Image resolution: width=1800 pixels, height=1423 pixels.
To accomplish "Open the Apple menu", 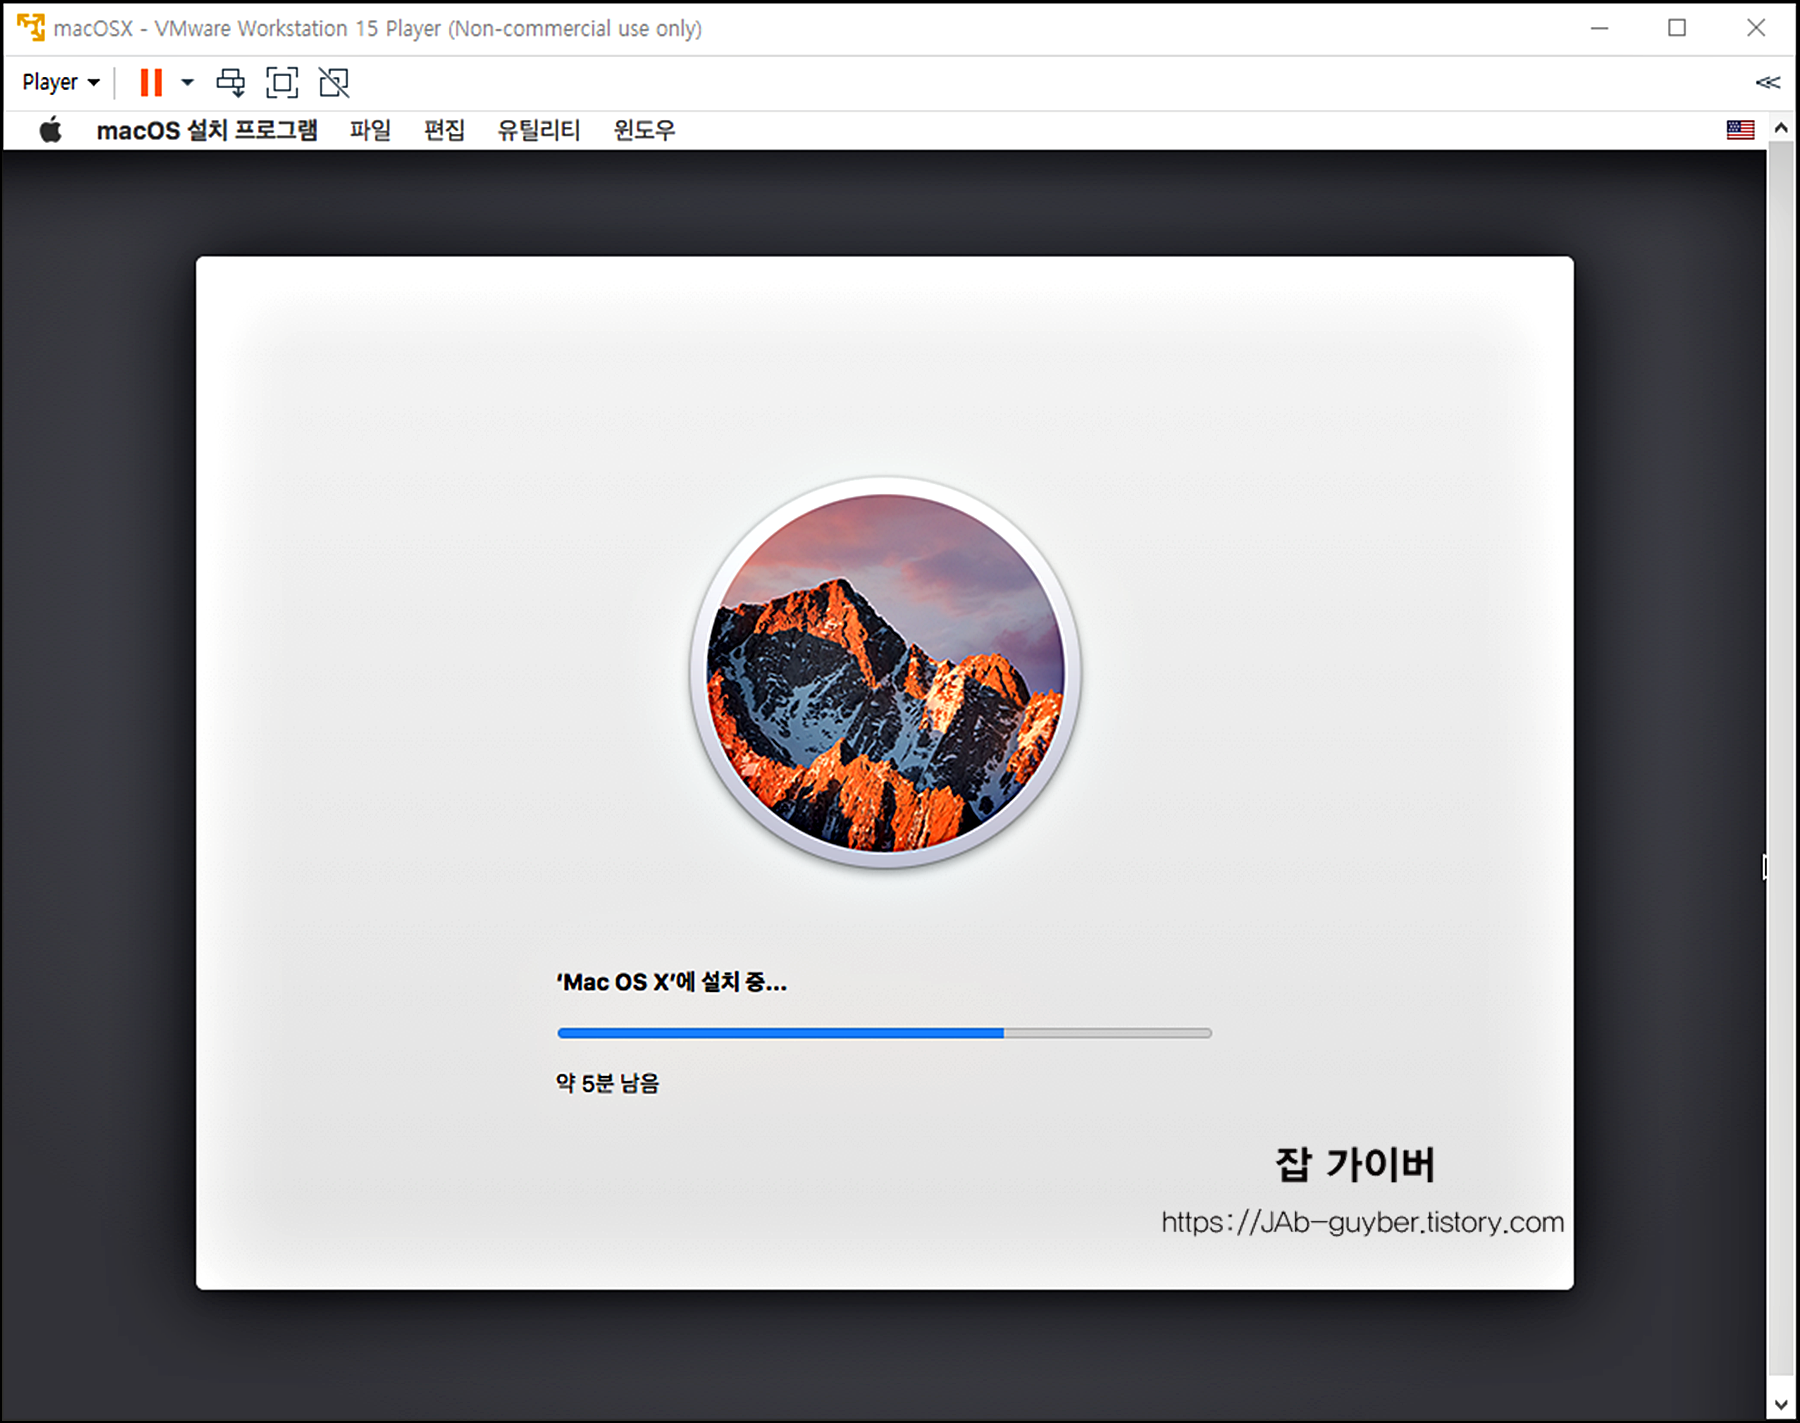I will pos(50,130).
